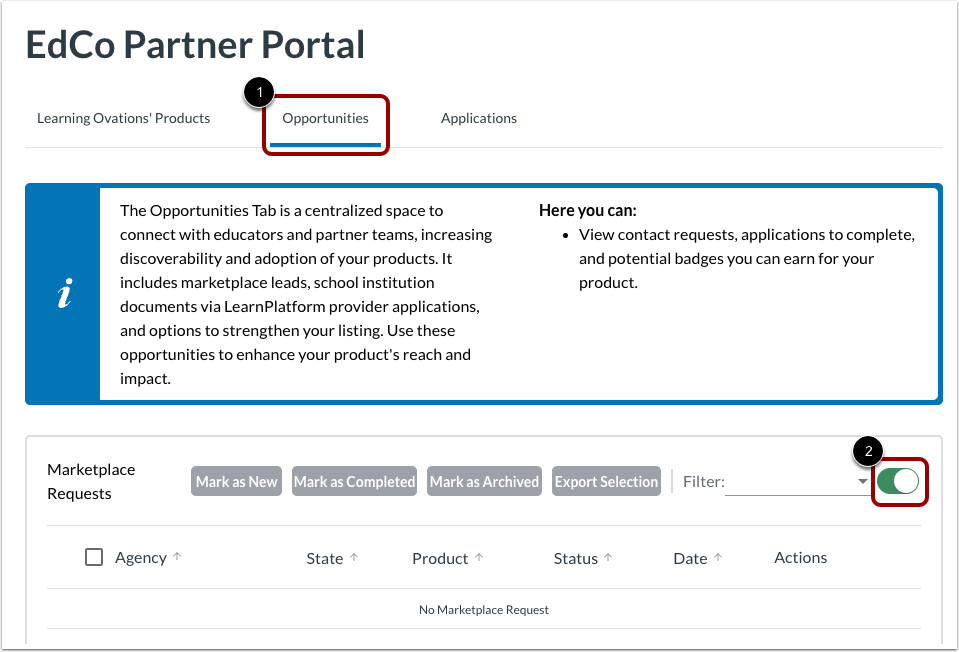Toggle the green switch next to Filter
This screenshot has height=652, width=959.
tap(898, 481)
